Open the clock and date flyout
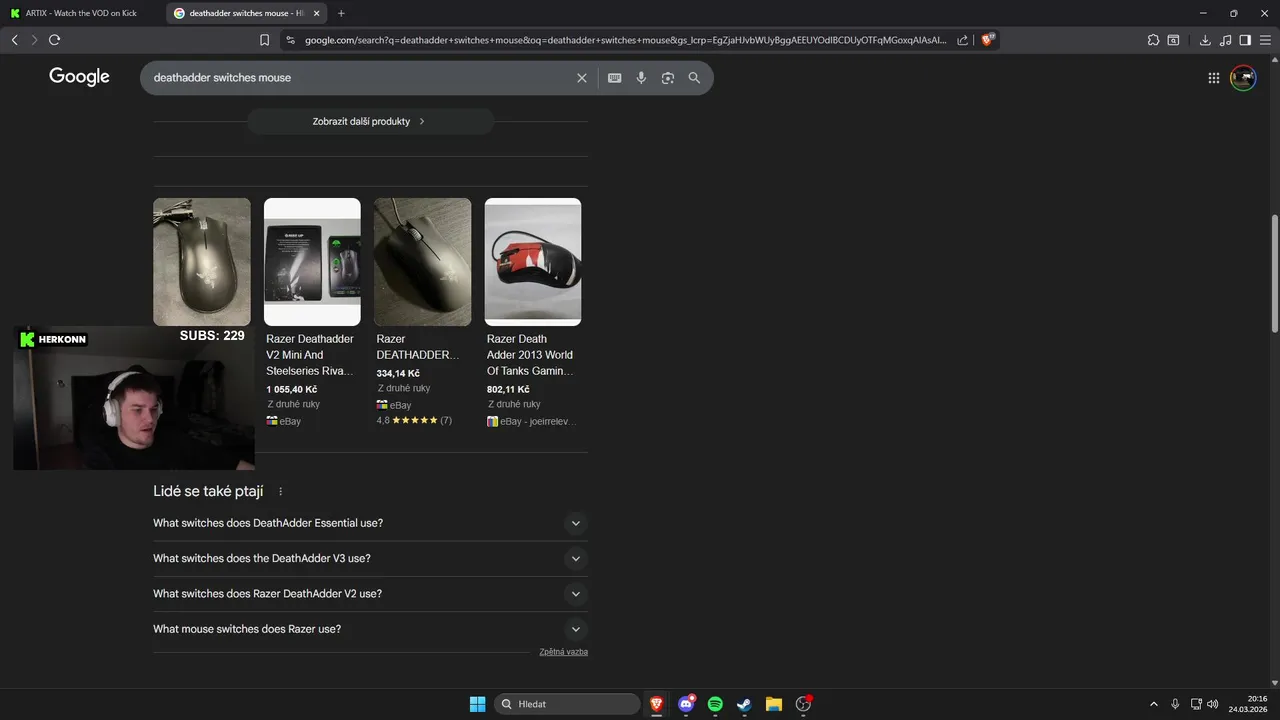1280x720 pixels. (1249, 704)
